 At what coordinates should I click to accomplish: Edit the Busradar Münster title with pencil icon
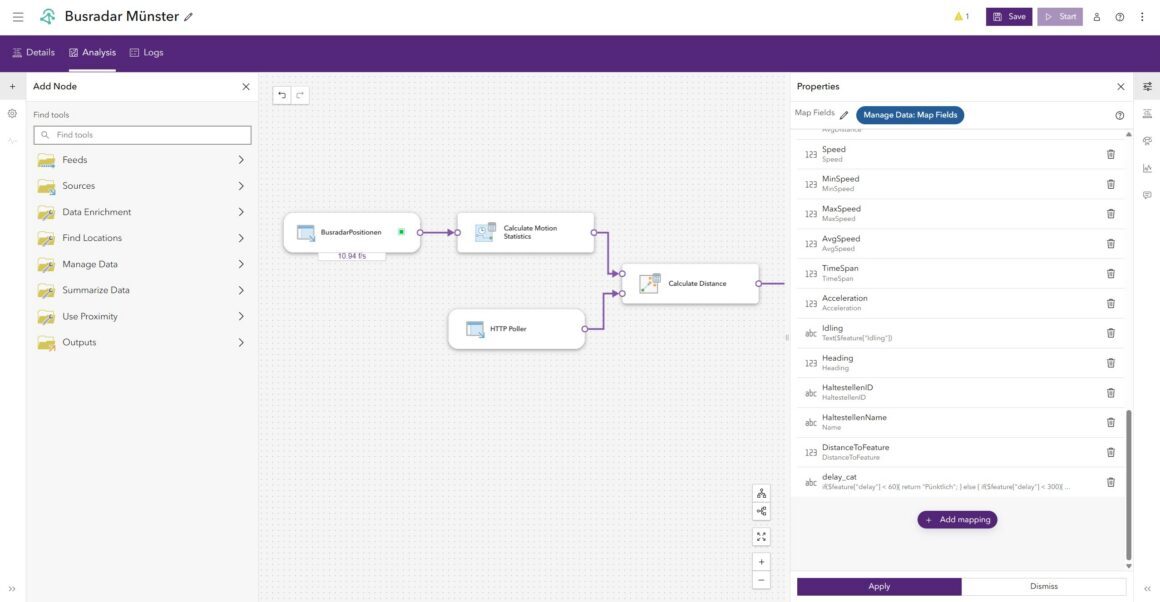tap(189, 17)
